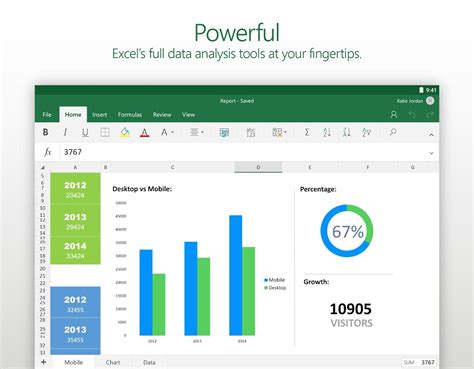Viewport: 474px width, 369px height.
Task: Select green 2012 tile with 23424
Action: (75, 188)
